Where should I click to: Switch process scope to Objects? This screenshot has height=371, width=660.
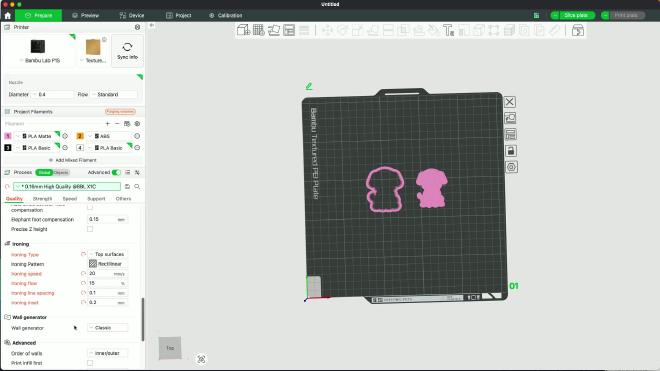click(x=61, y=173)
